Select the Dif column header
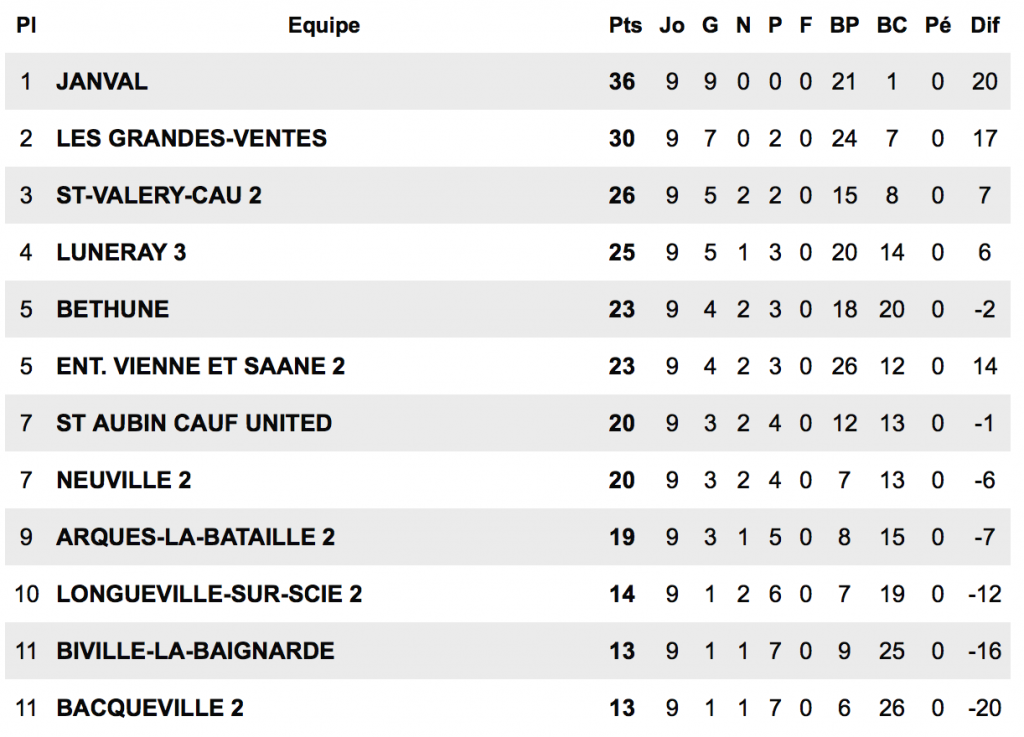 pyautogui.click(x=985, y=26)
